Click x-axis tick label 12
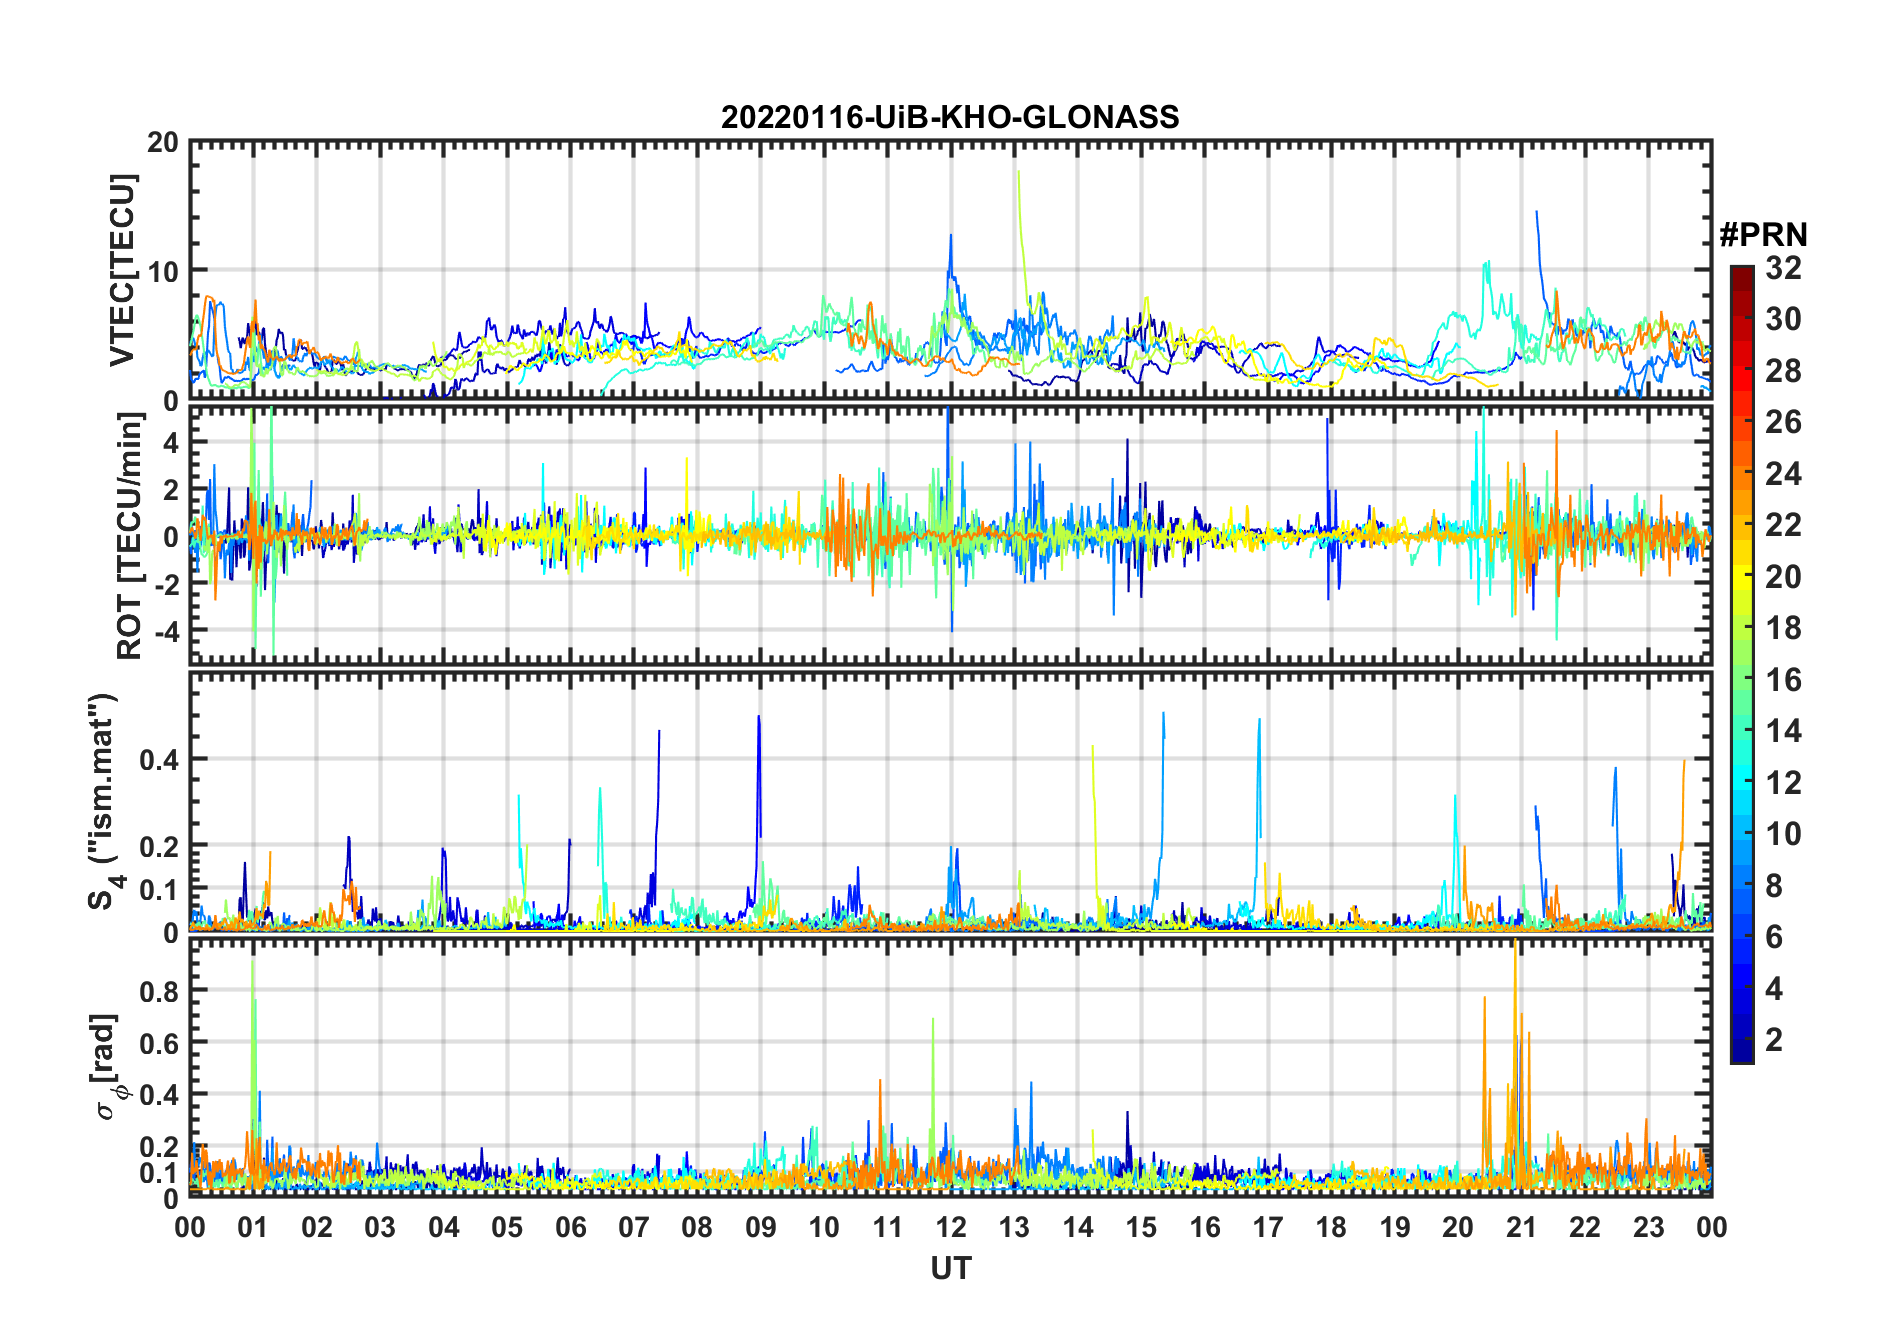Screen dimensions: 1902x1330 tap(951, 1227)
